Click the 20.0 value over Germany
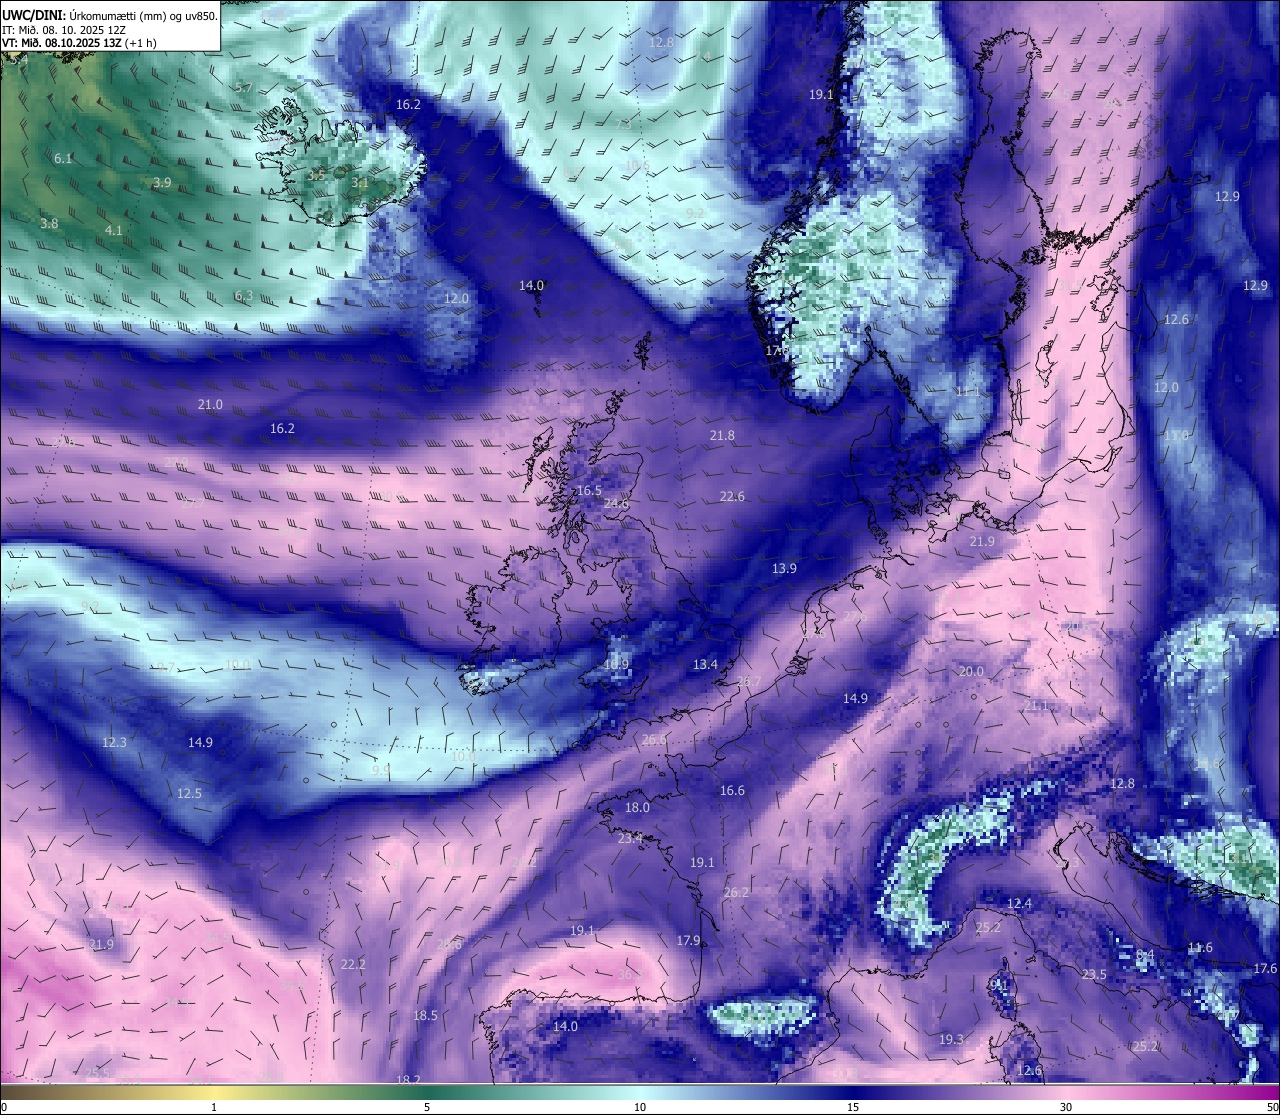Viewport: 1280px width, 1115px height. pyautogui.click(x=971, y=672)
